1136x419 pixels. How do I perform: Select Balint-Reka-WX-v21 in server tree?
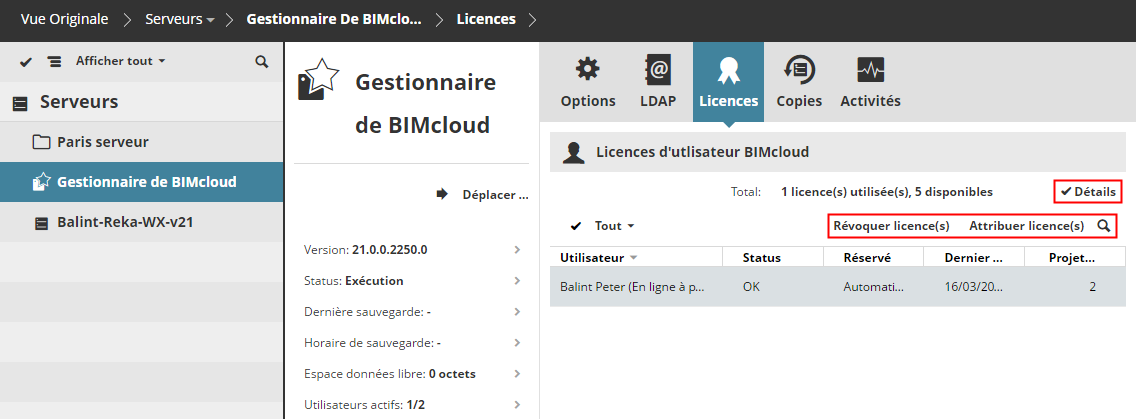[x=141, y=223]
